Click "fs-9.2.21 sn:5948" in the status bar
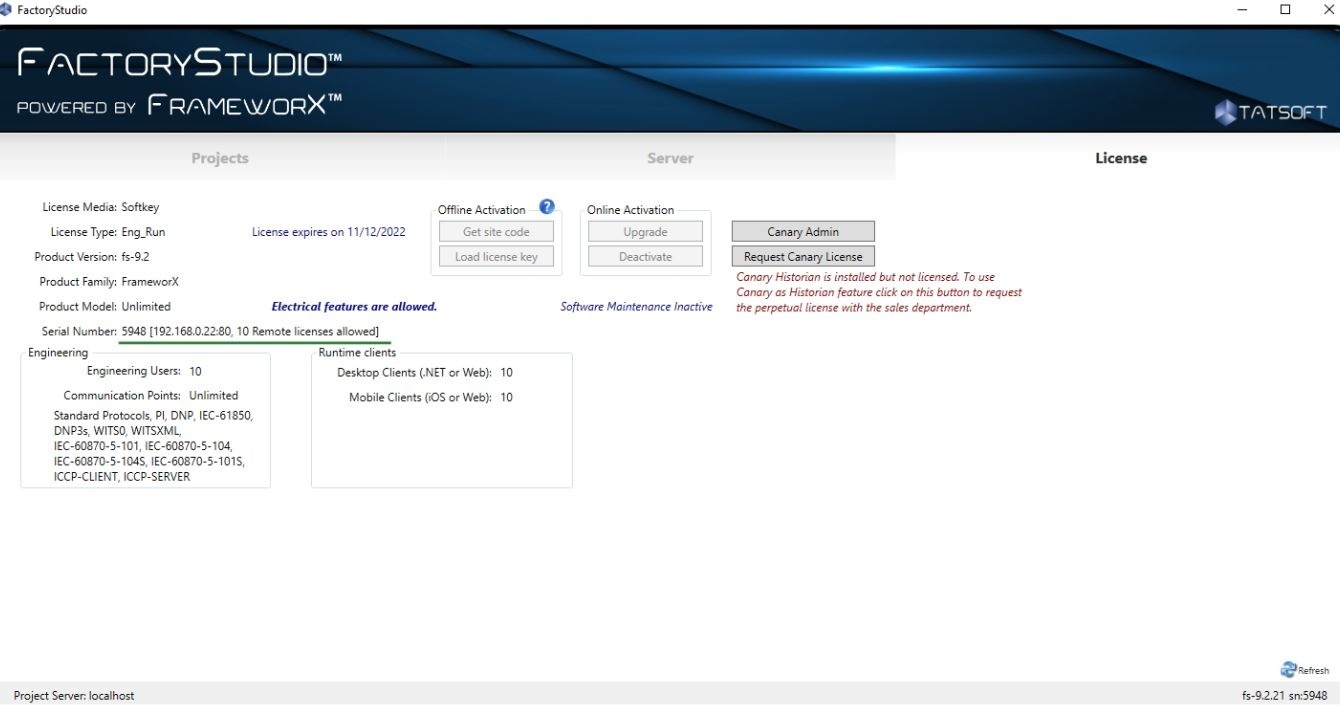This screenshot has width=1340, height=705. click(1284, 695)
